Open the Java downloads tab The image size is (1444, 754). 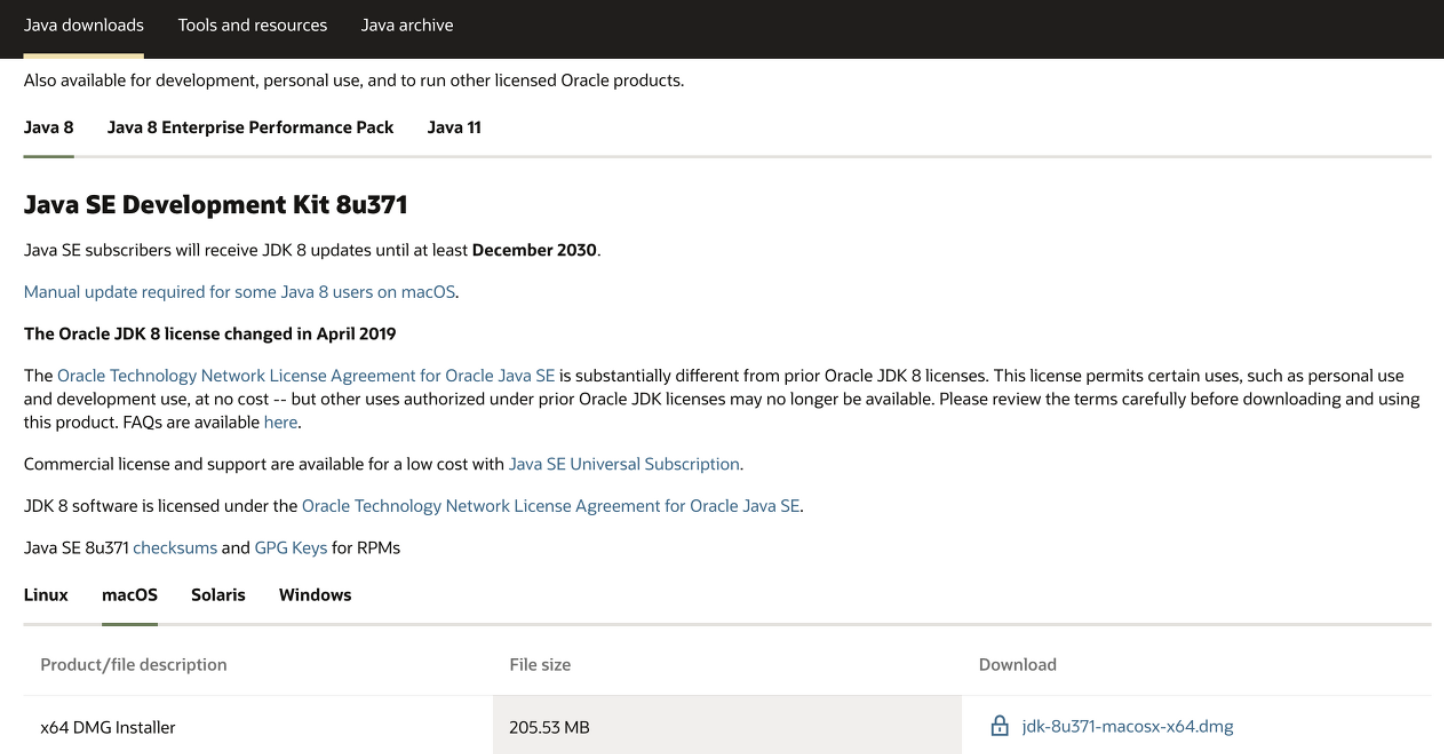pos(84,25)
